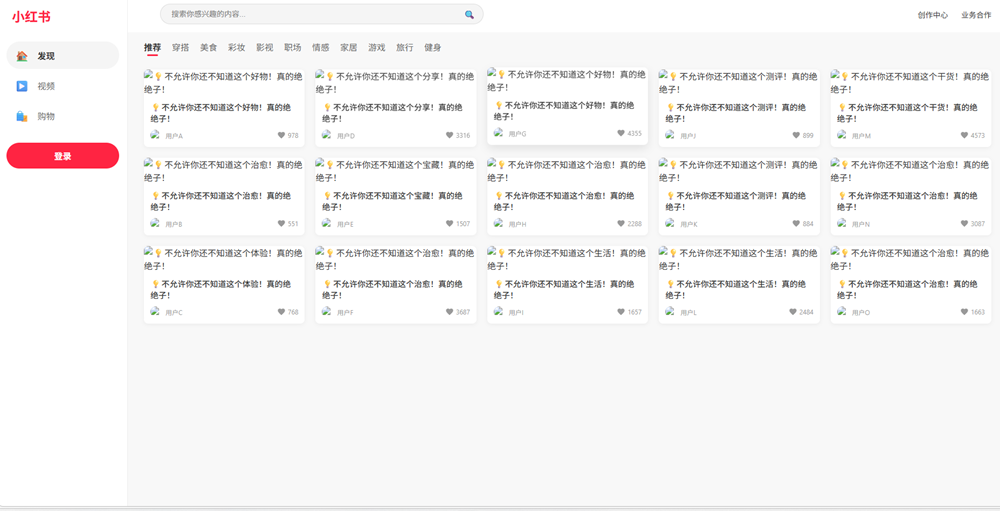The height and width of the screenshot is (511, 1000).
Task: Switch to the 穿搭 tab
Action: coord(180,47)
